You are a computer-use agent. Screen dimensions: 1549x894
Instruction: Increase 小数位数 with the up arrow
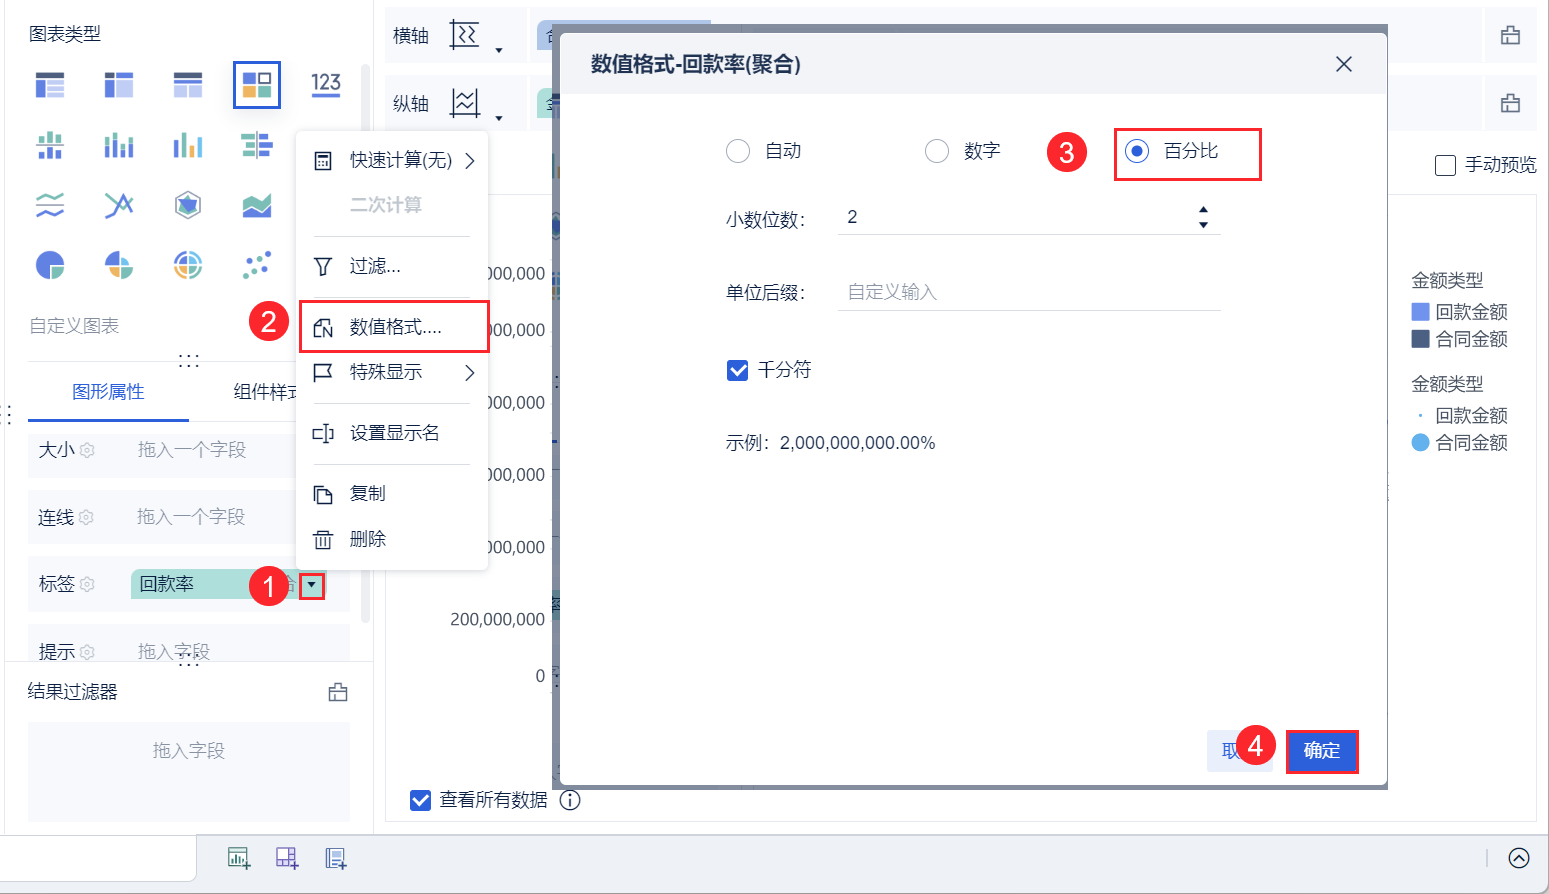coord(1203,210)
